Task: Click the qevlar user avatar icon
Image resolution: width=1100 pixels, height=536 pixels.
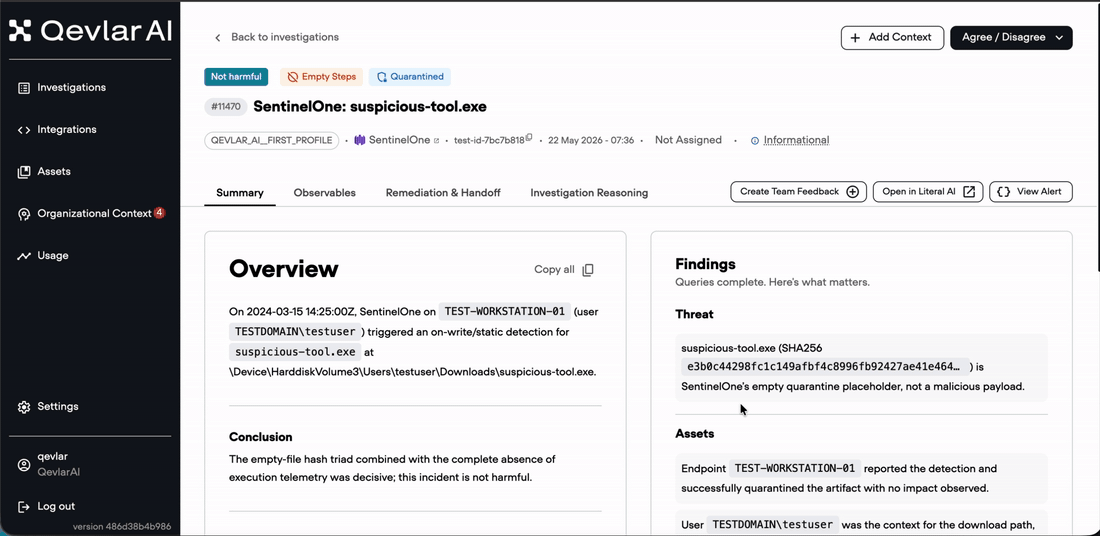Action: coord(24,464)
